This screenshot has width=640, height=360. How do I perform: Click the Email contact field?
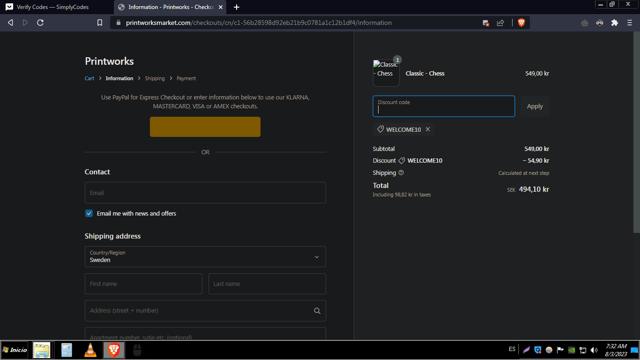click(205, 193)
